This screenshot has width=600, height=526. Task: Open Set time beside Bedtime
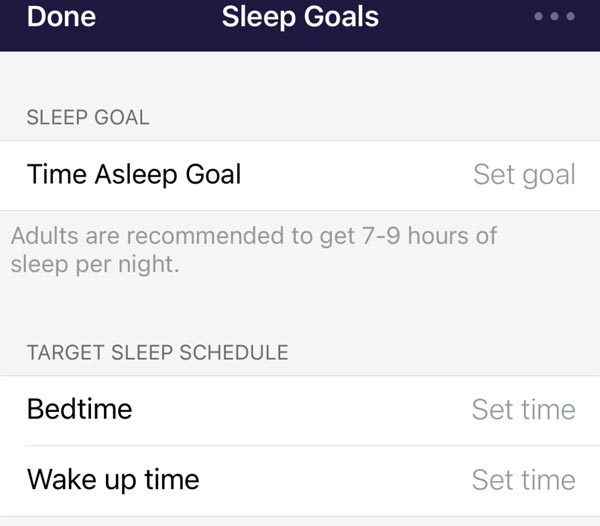click(523, 410)
